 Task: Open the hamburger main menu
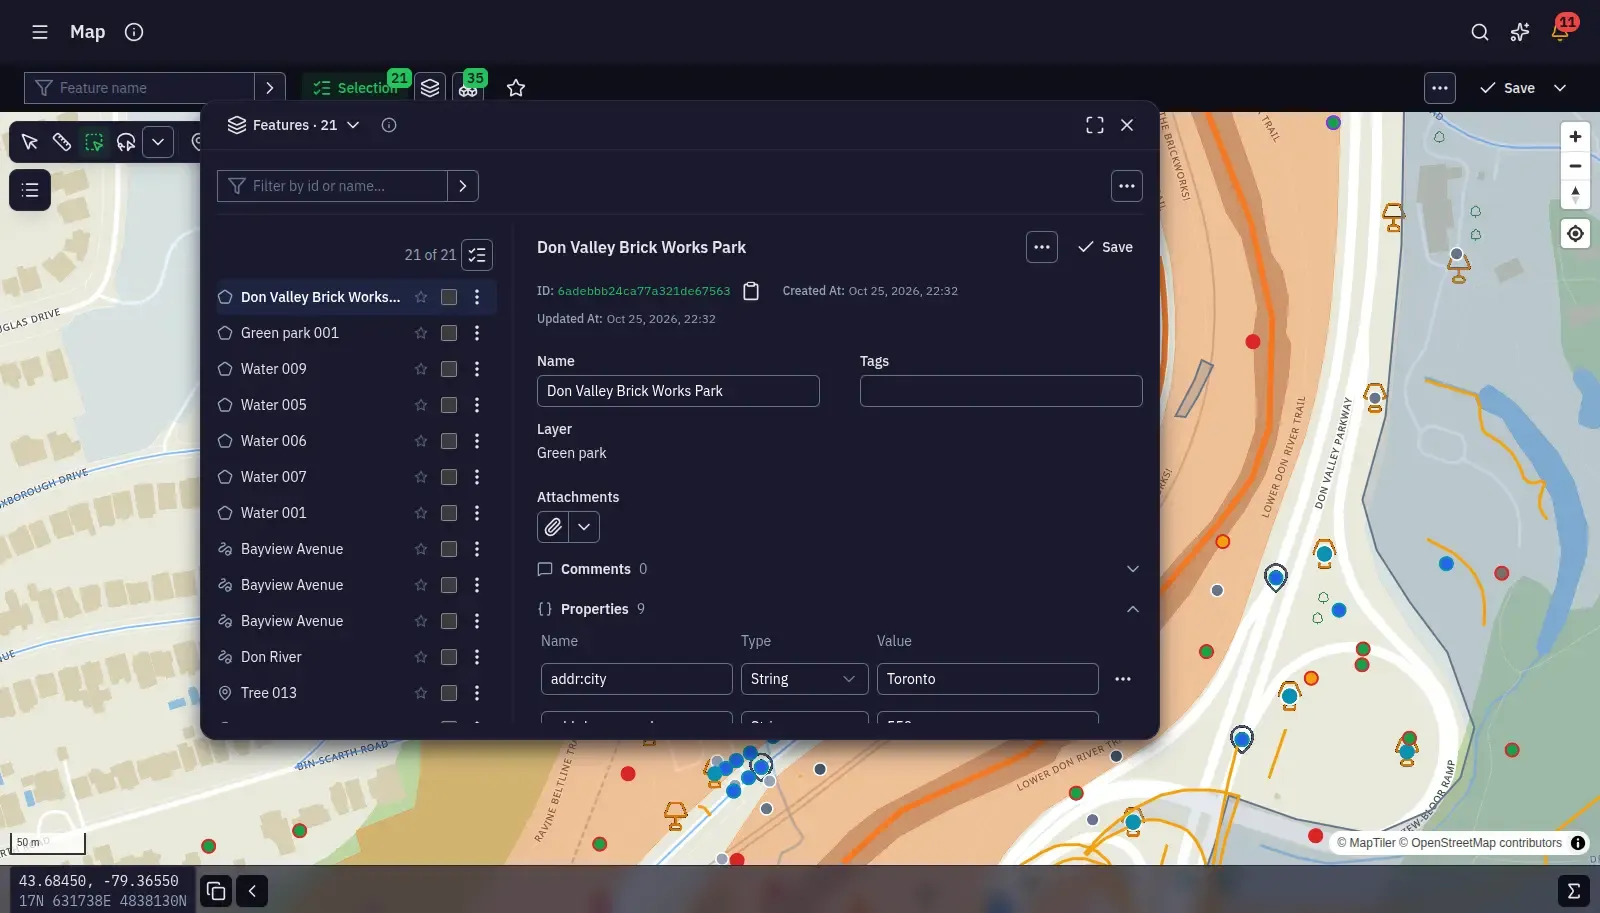click(x=40, y=32)
